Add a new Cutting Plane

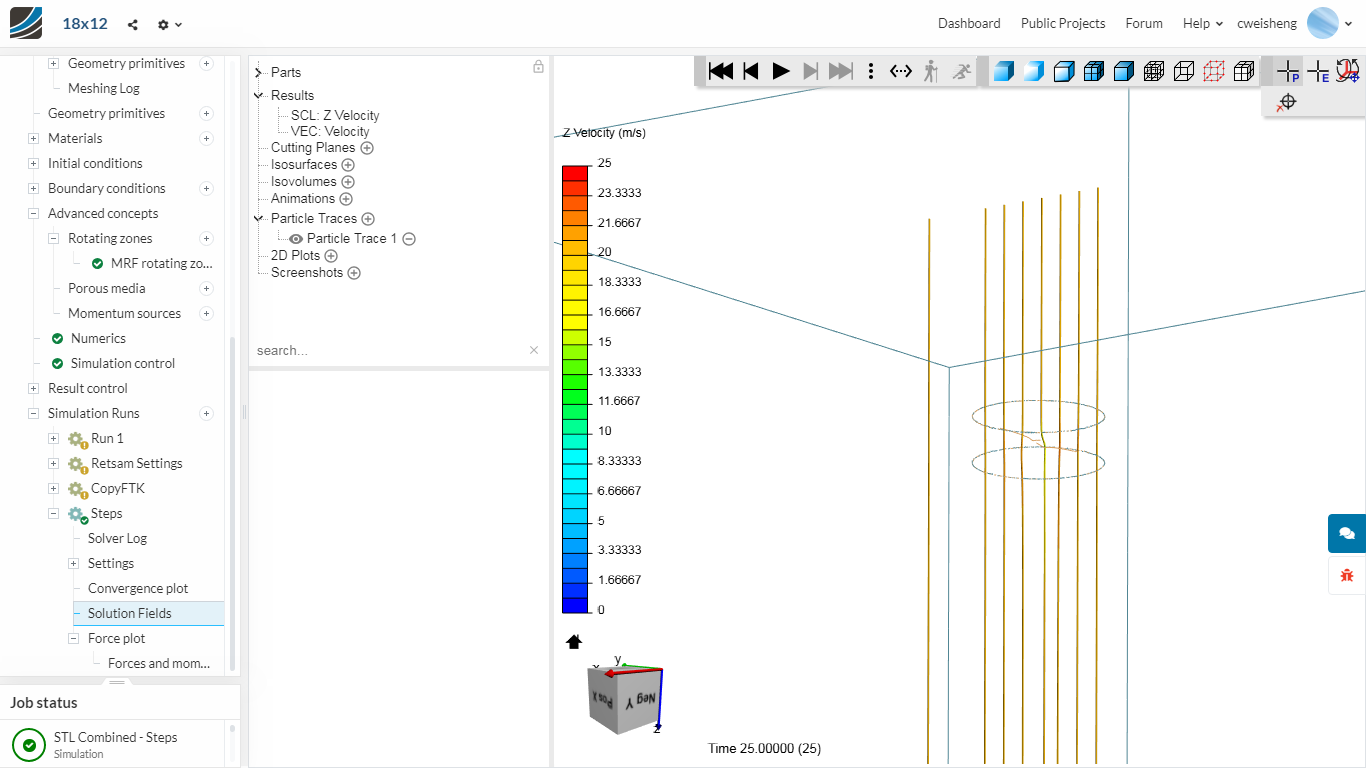point(367,148)
